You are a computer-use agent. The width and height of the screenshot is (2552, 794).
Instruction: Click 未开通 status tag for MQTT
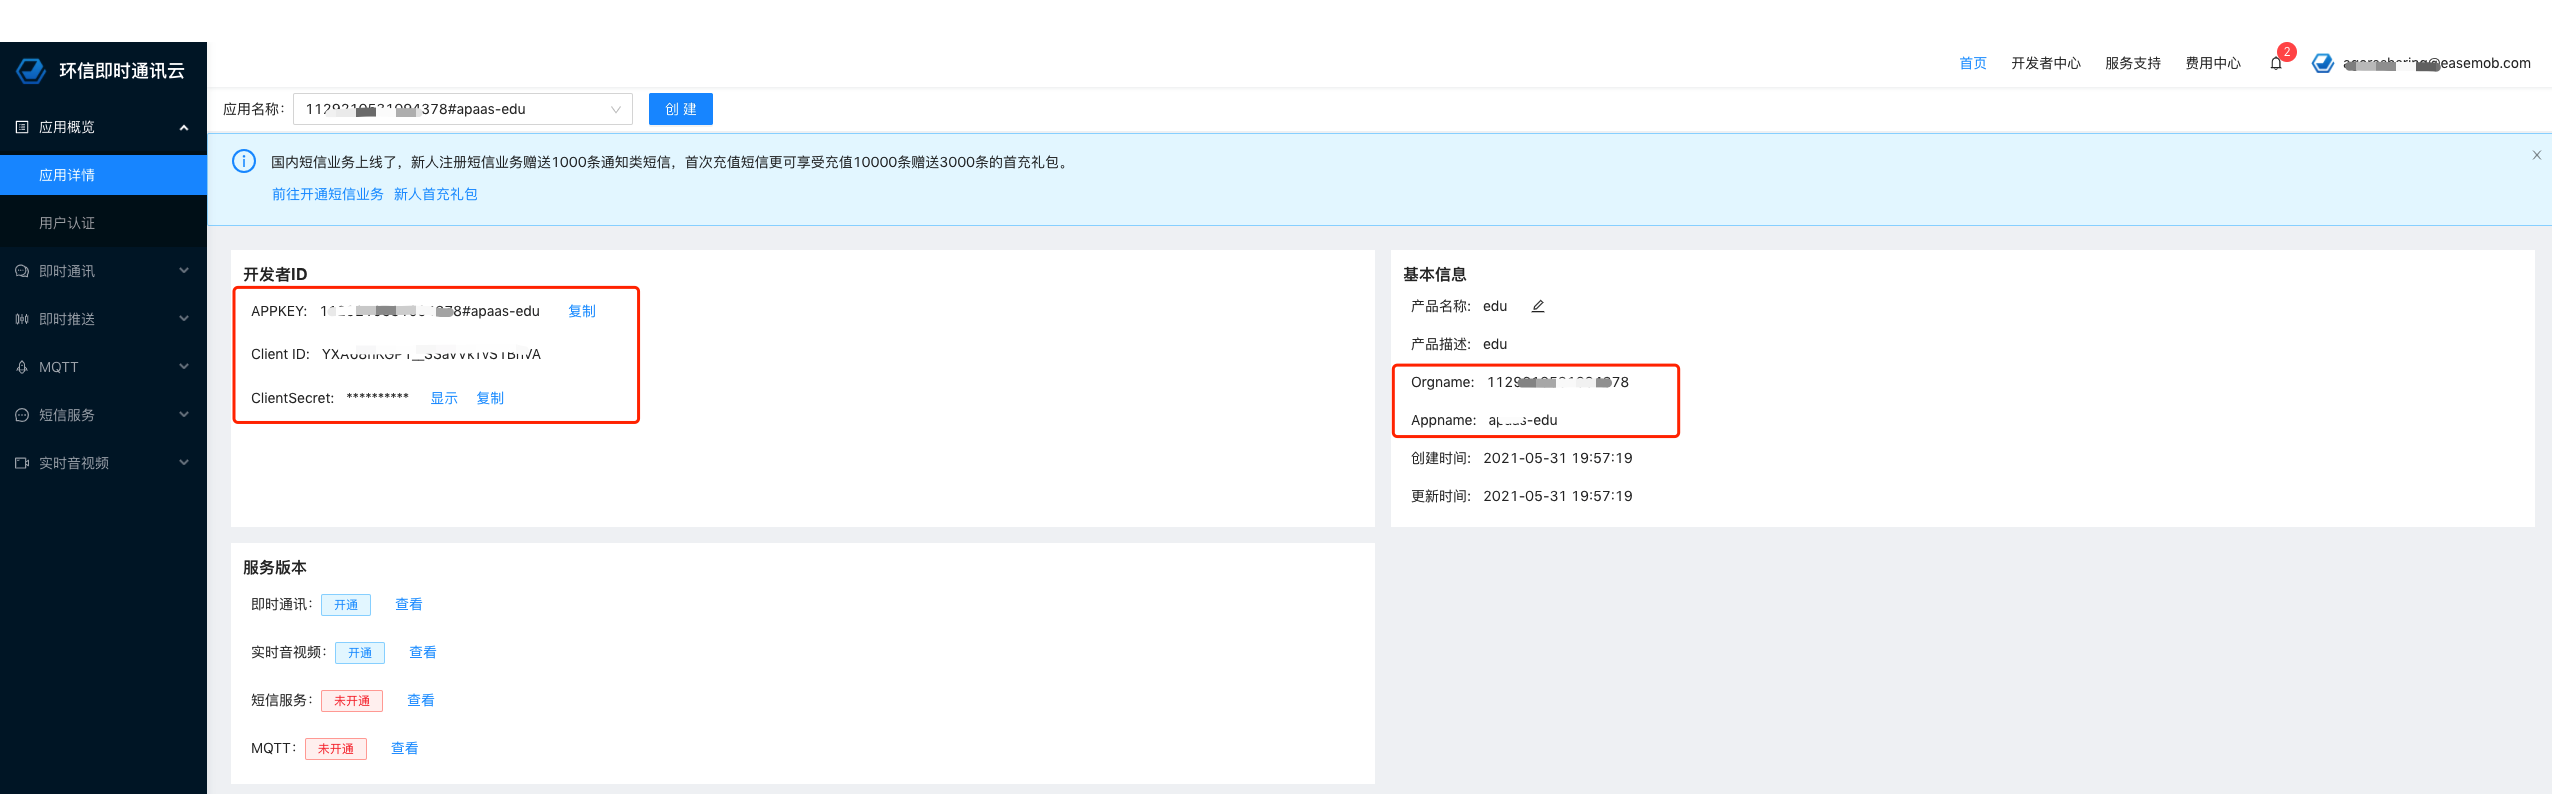336,749
